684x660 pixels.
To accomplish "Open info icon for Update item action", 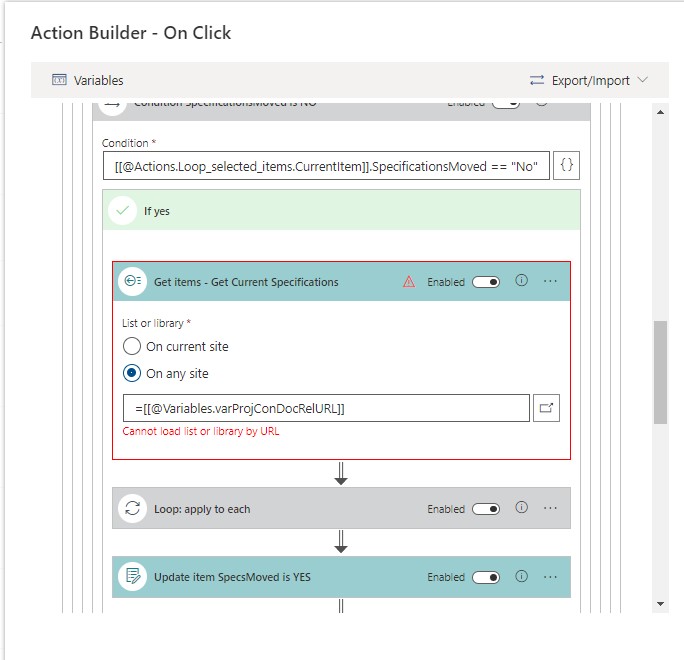I will (x=521, y=577).
